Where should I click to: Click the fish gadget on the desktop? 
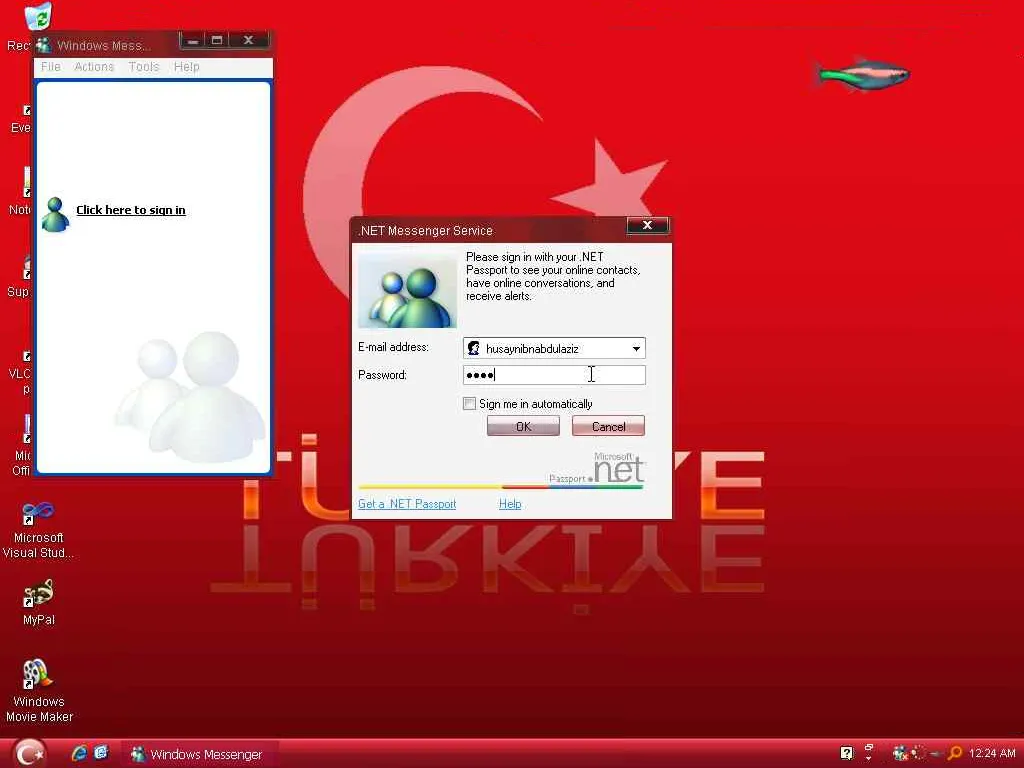coord(861,74)
